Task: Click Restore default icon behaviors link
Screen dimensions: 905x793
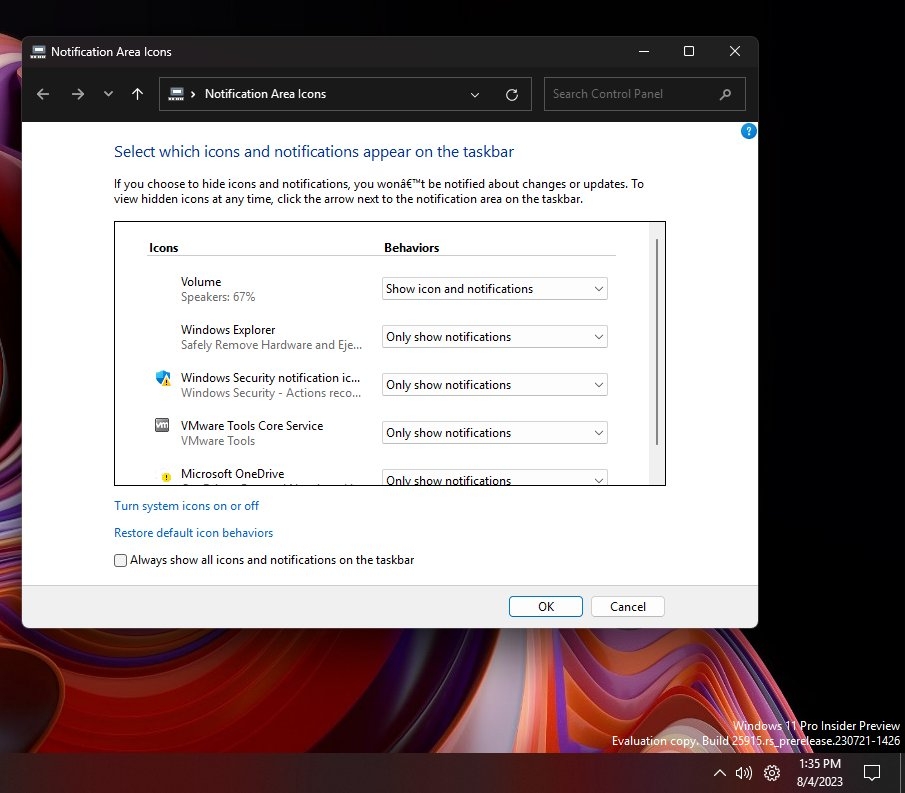Action: point(193,533)
